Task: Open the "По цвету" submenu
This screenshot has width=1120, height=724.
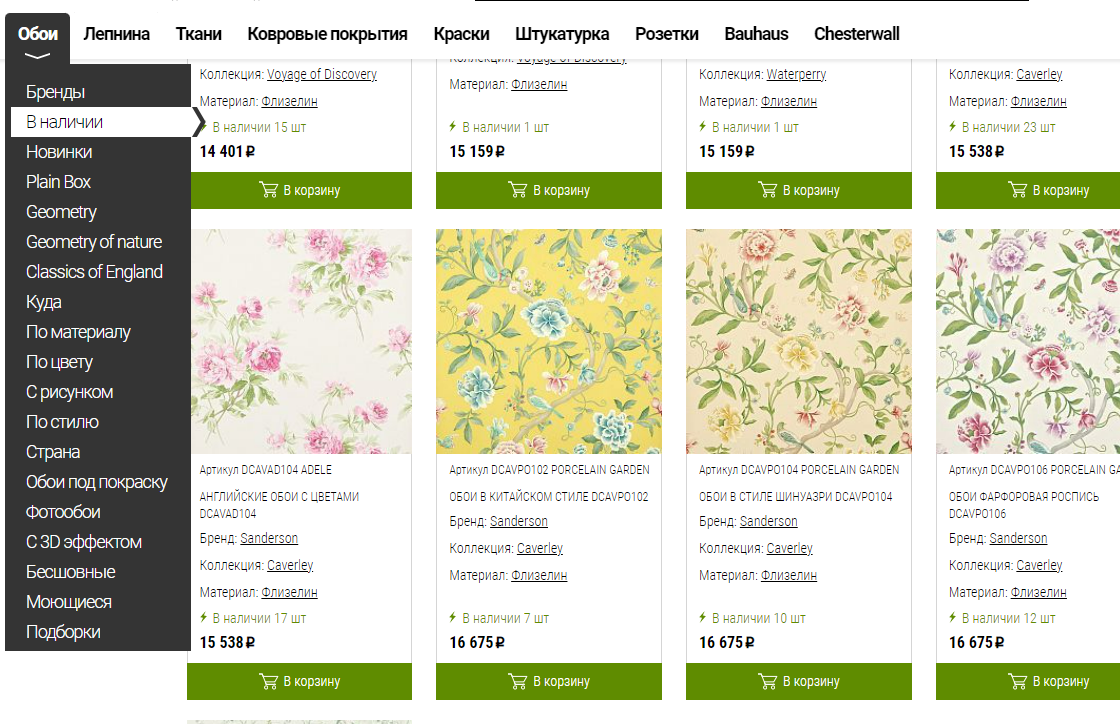Action: (59, 362)
